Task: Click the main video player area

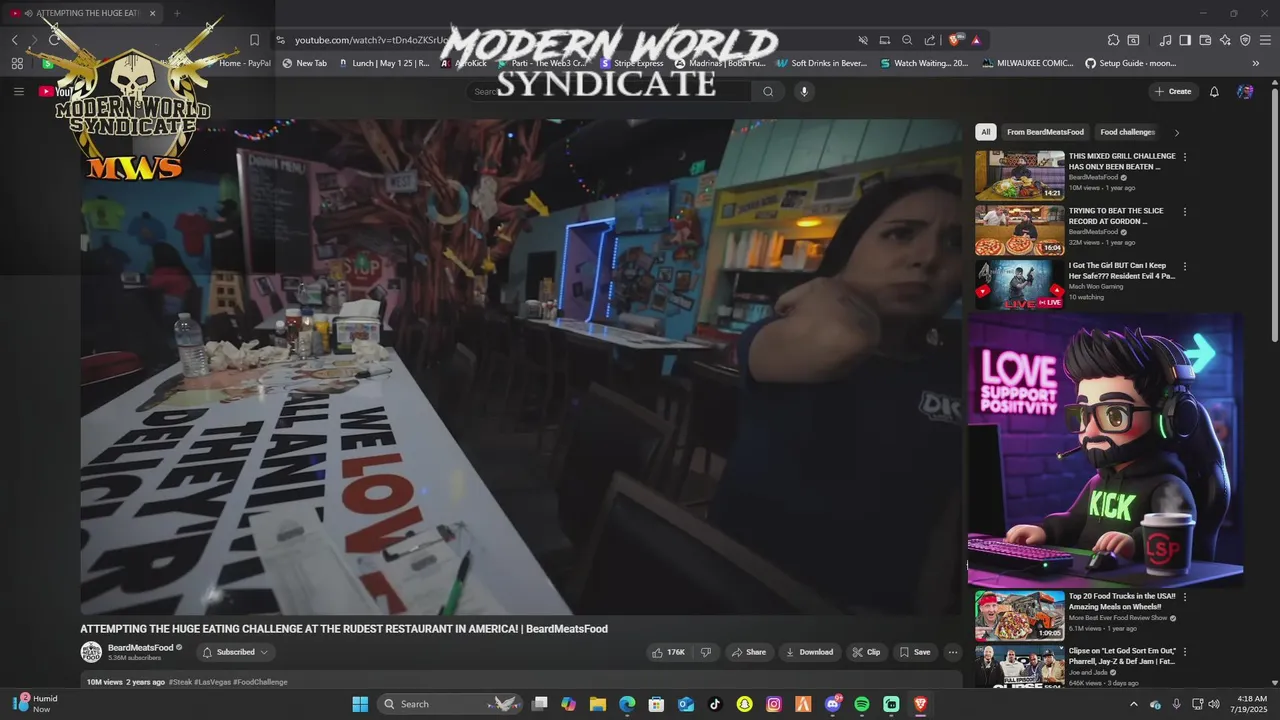Action: [521, 367]
